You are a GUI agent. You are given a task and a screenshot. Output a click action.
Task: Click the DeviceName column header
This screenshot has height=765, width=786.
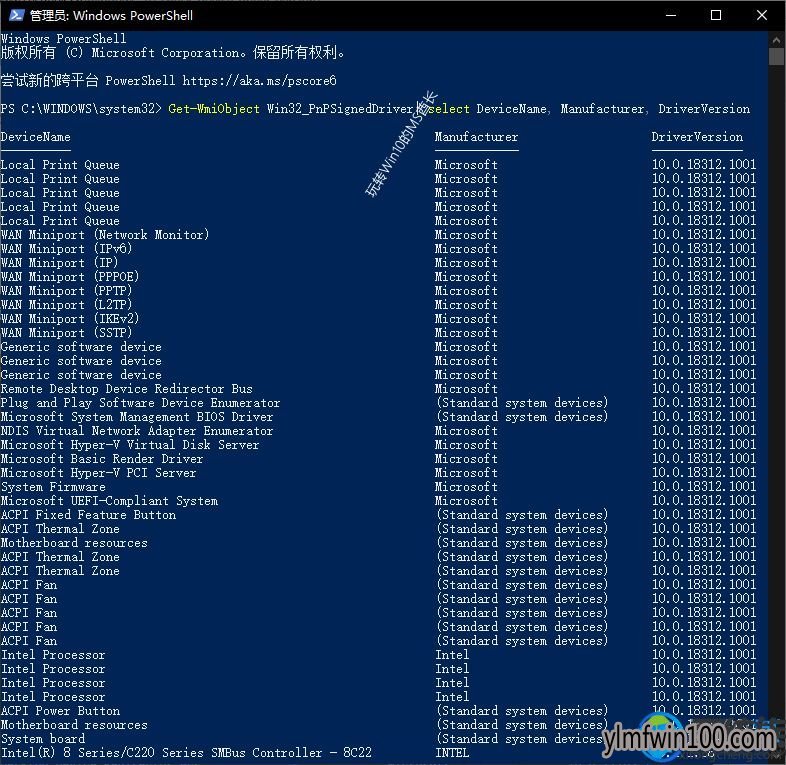tap(36, 137)
